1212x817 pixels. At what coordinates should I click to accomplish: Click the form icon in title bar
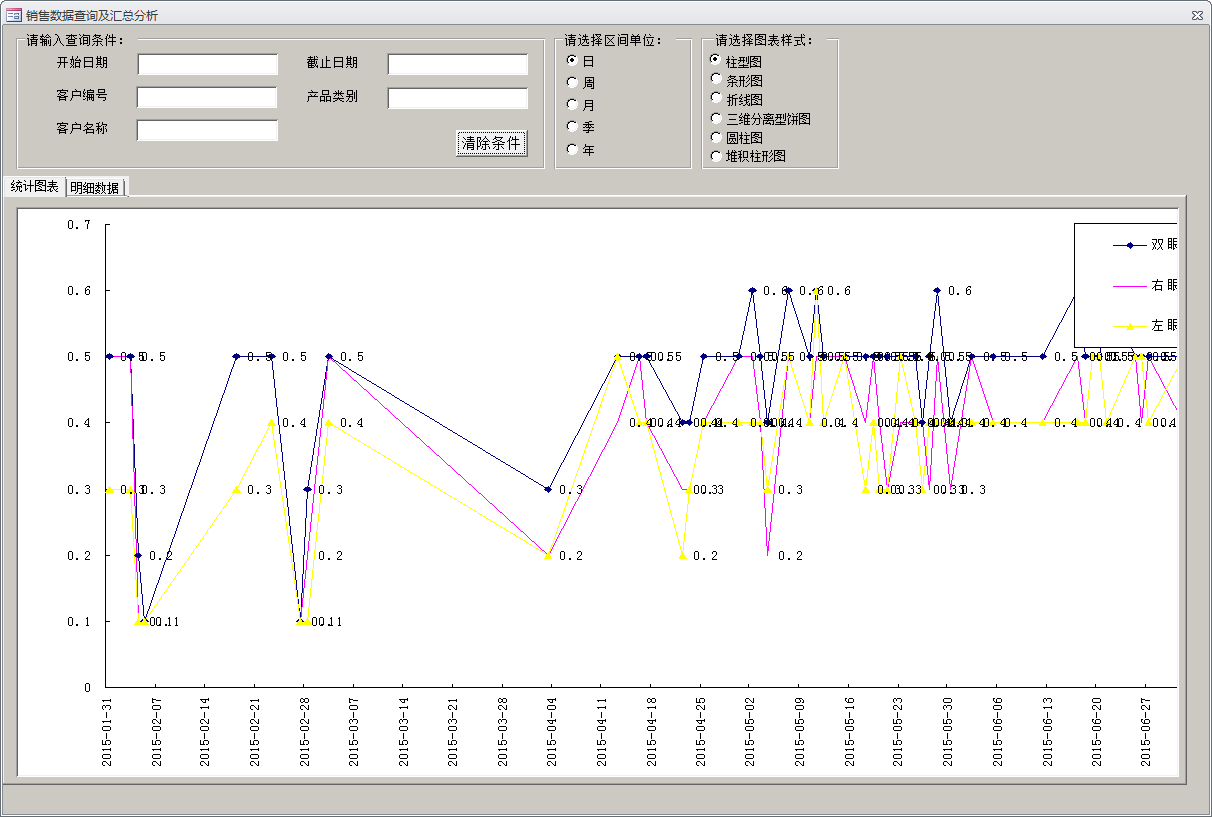14,15
